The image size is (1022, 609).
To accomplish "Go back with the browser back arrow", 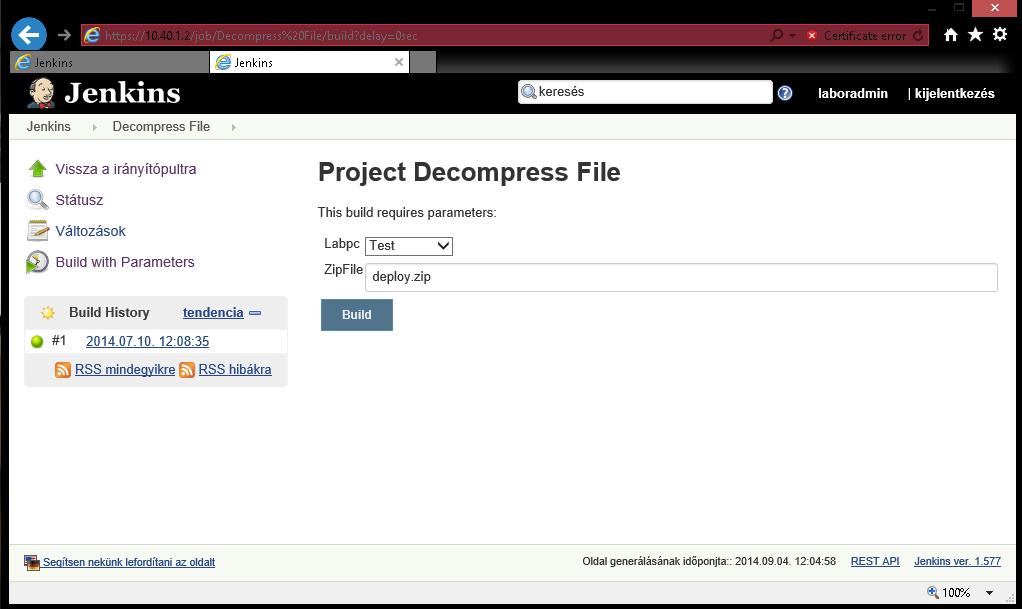I will tap(29, 35).
